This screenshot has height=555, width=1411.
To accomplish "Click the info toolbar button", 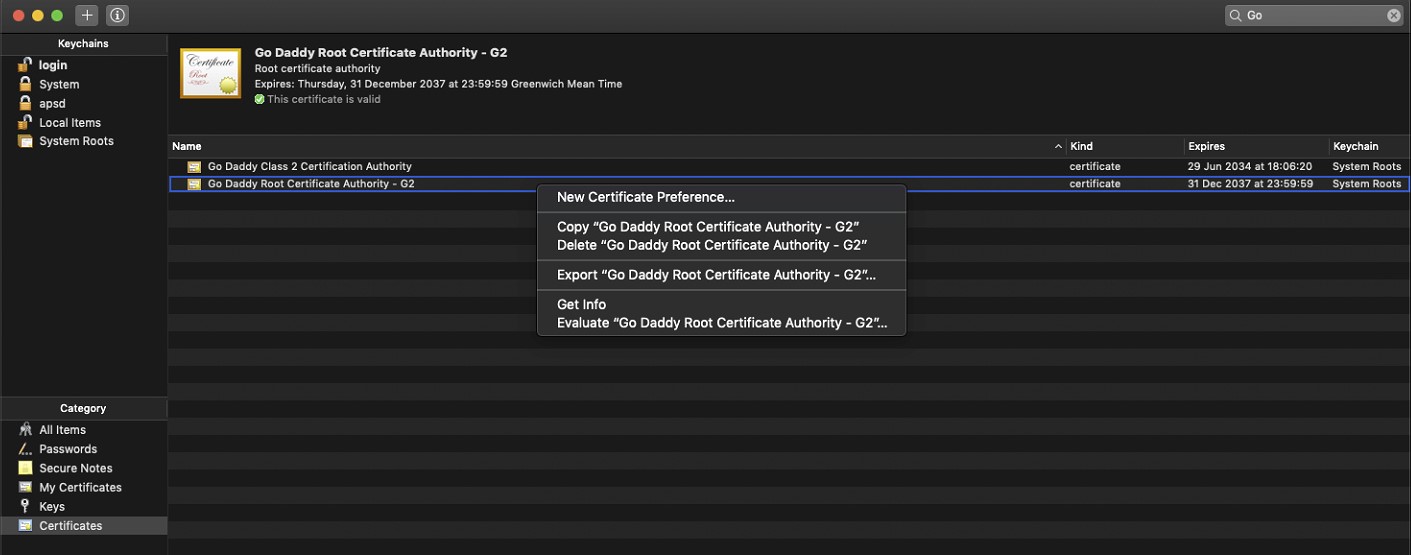I will tap(117, 16).
